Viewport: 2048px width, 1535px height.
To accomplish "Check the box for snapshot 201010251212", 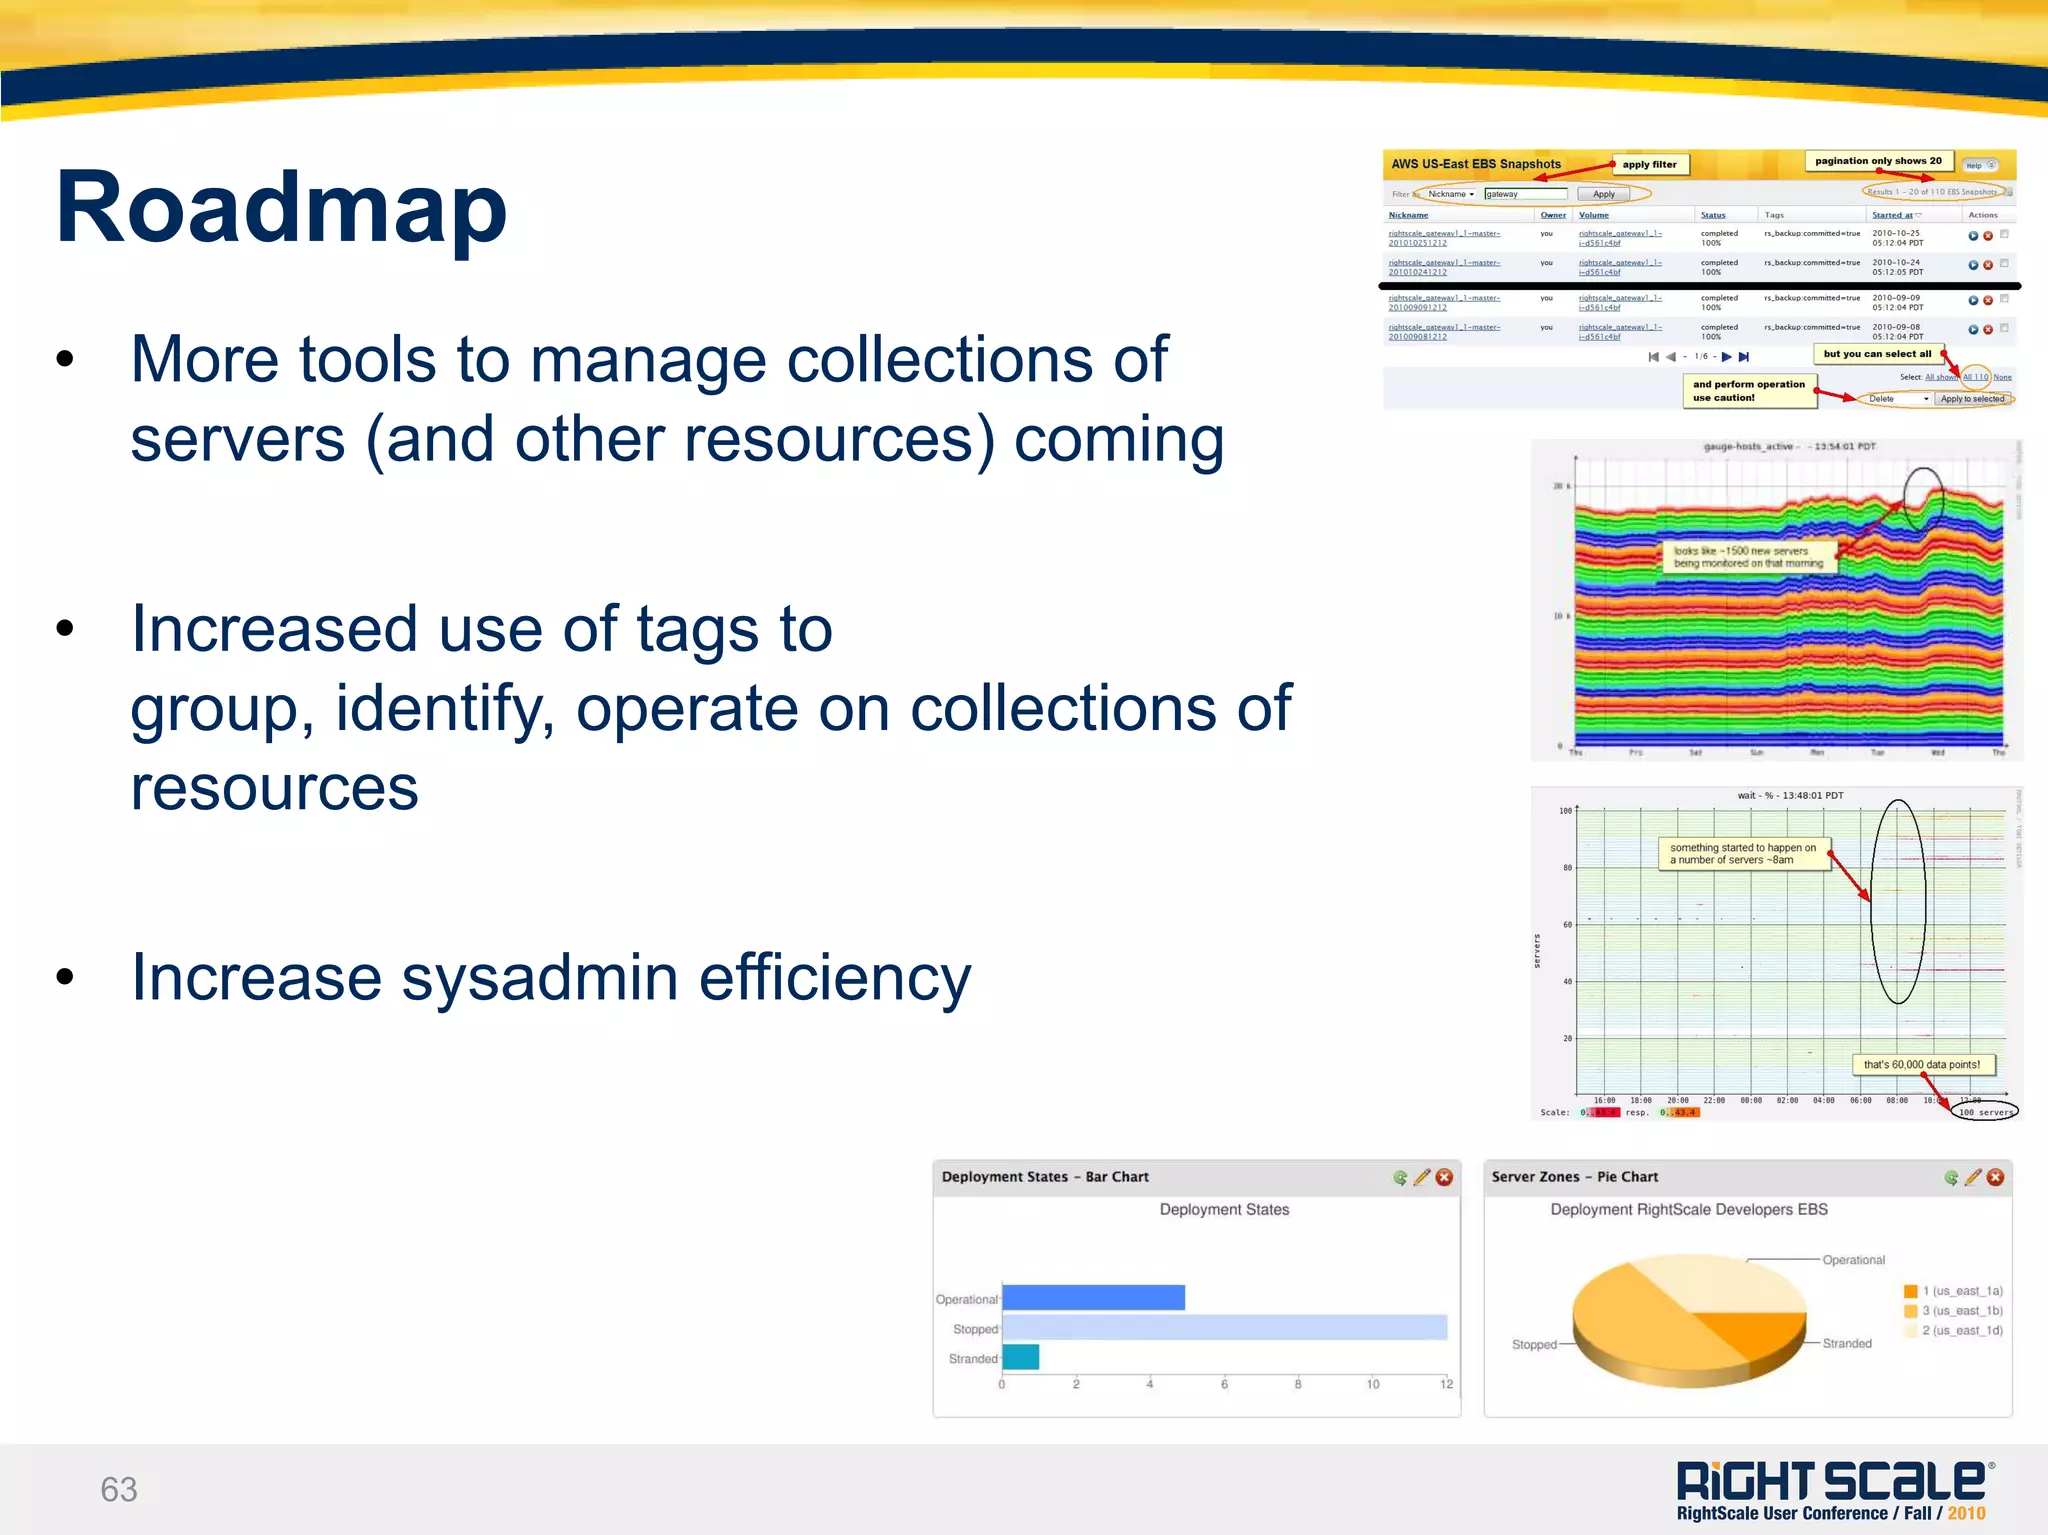I will (2004, 234).
